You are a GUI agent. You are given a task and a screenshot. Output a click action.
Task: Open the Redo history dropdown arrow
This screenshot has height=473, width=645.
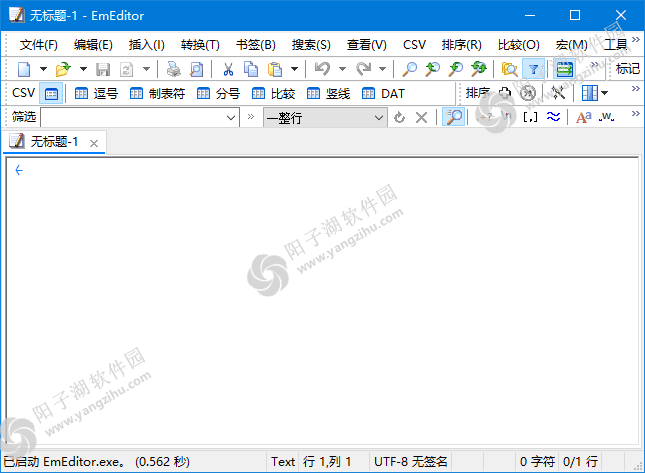tap(382, 69)
